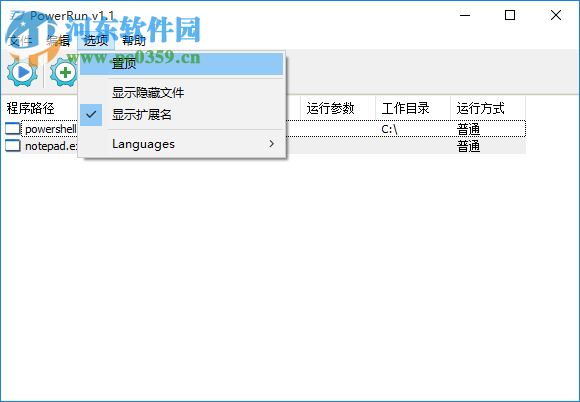Click the powershell row file icon
The image size is (580, 402).
[13, 129]
